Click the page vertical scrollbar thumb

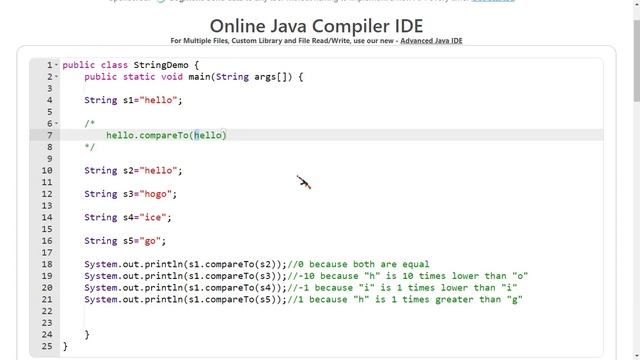[x=636, y=60]
